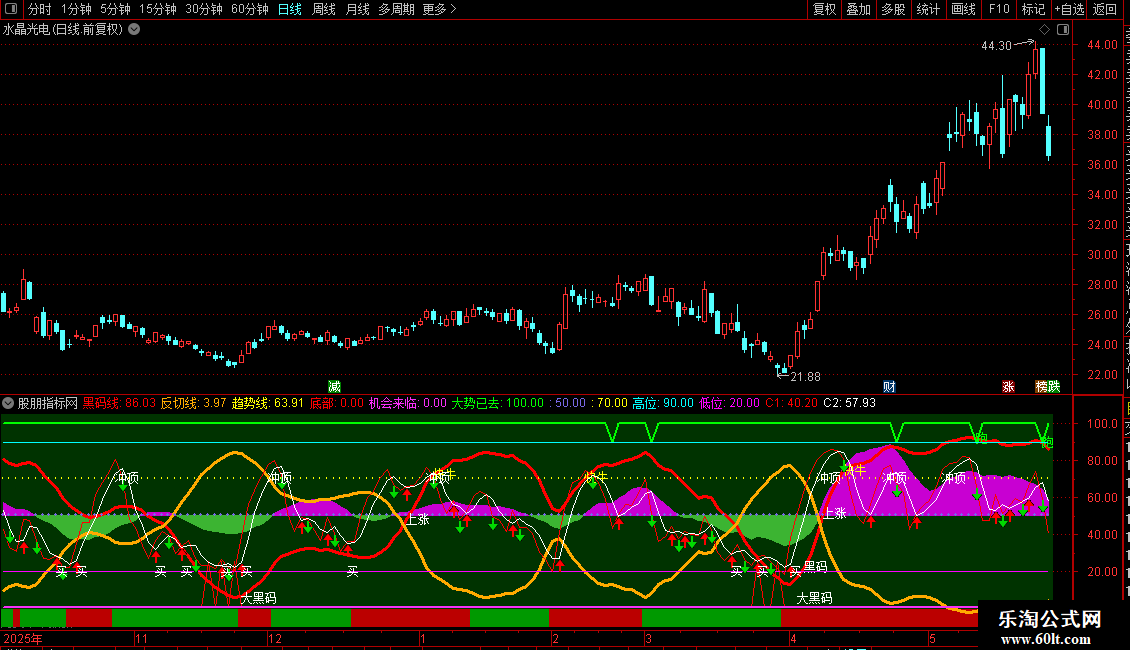Activate the 画线 drawing tool
This screenshot has height=650, width=1130.
pos(964,9)
